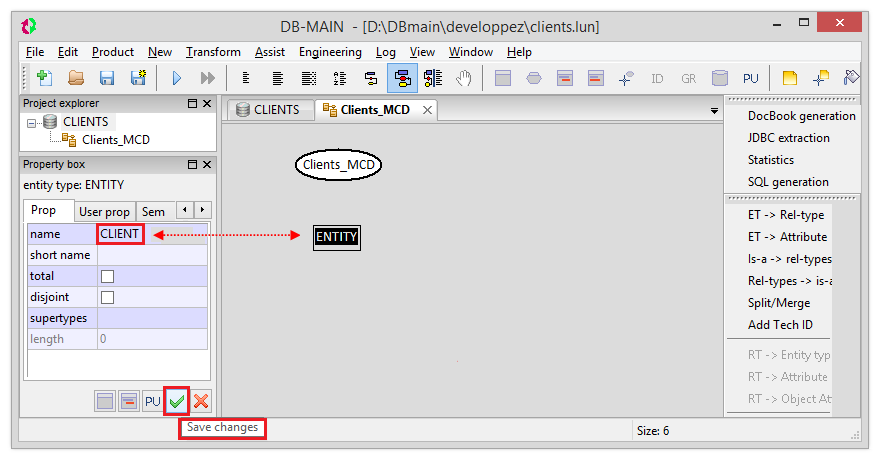Viewport: 878px width, 458px height.
Task: Toggle the total checkbox
Action: pyautogui.click(x=107, y=276)
